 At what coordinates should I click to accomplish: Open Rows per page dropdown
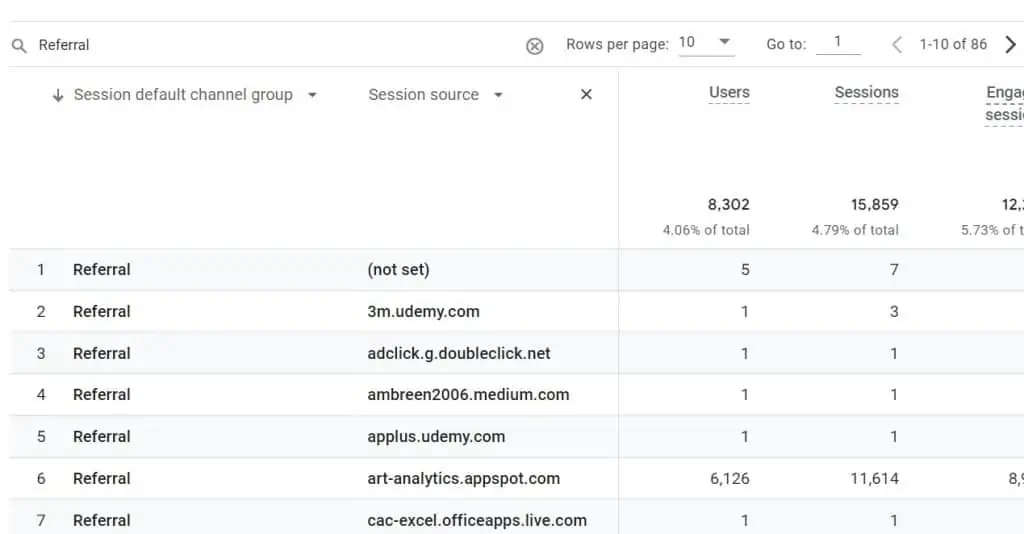coord(706,42)
